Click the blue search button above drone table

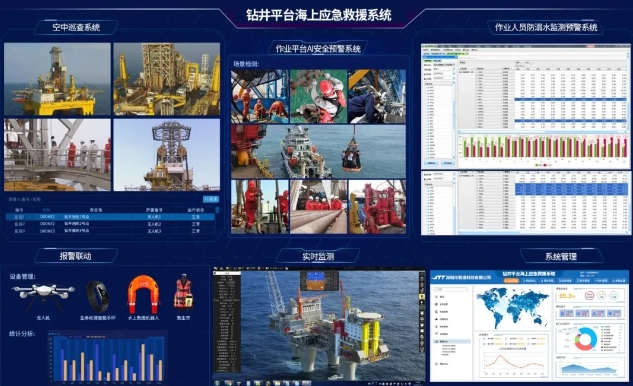(211, 199)
